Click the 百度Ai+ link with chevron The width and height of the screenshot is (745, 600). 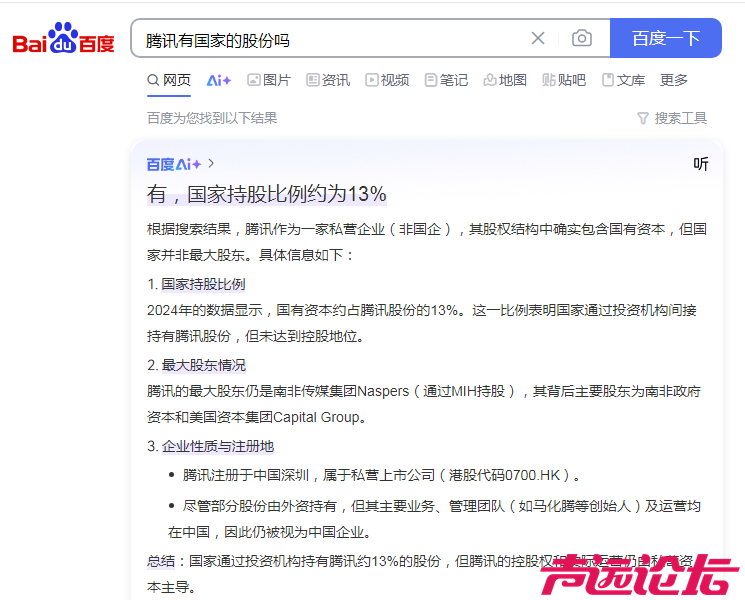coord(181,164)
